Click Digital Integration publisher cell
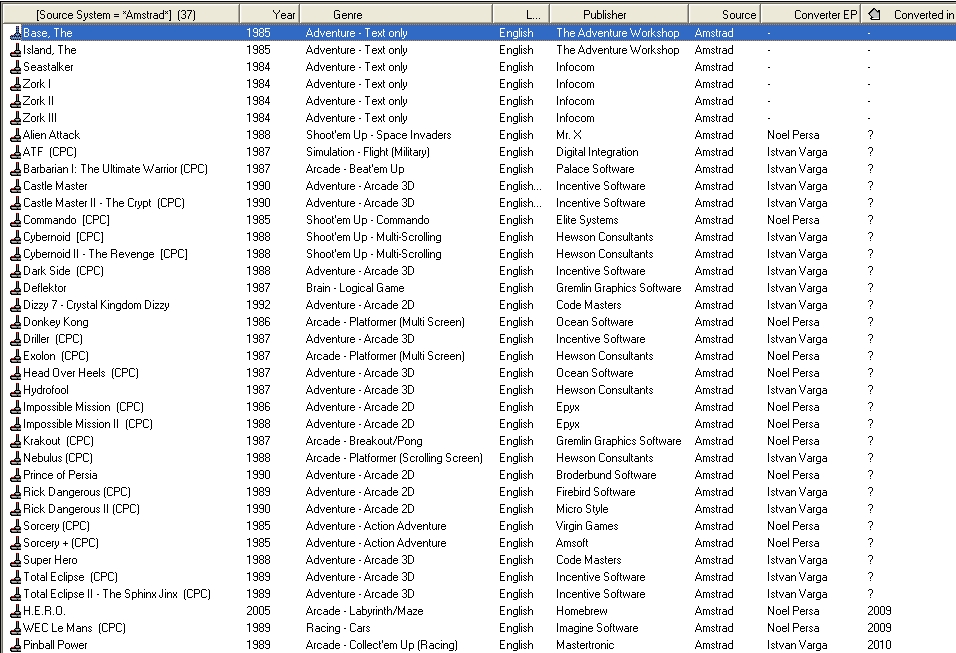This screenshot has width=956, height=653. coord(597,152)
